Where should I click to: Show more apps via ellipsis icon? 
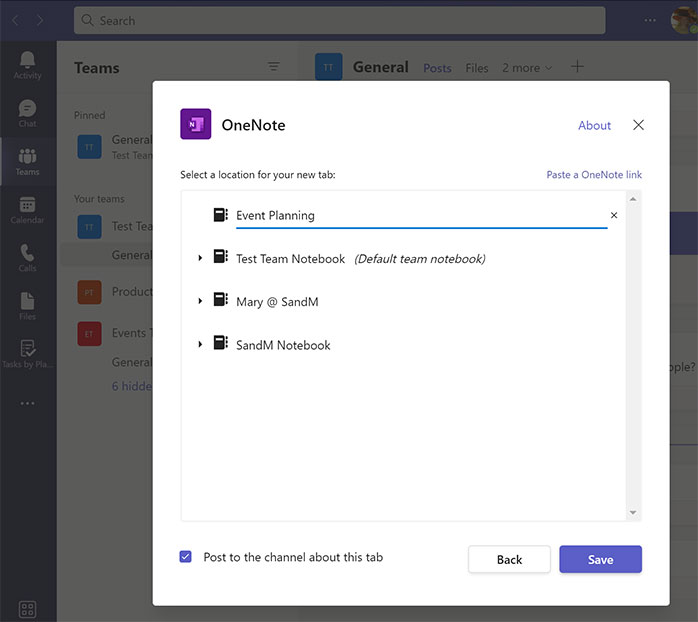[27, 403]
